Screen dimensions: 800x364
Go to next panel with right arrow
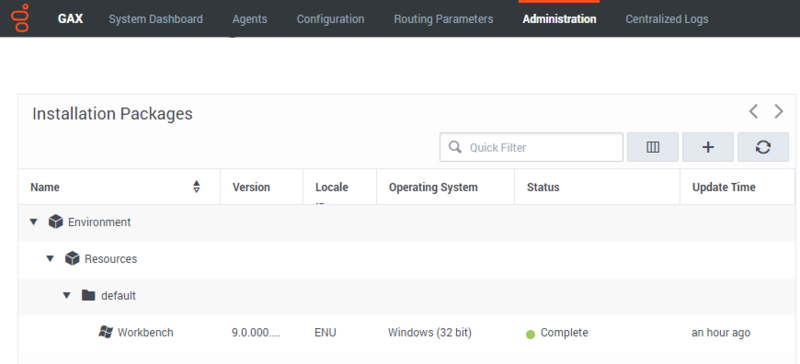[x=779, y=111]
